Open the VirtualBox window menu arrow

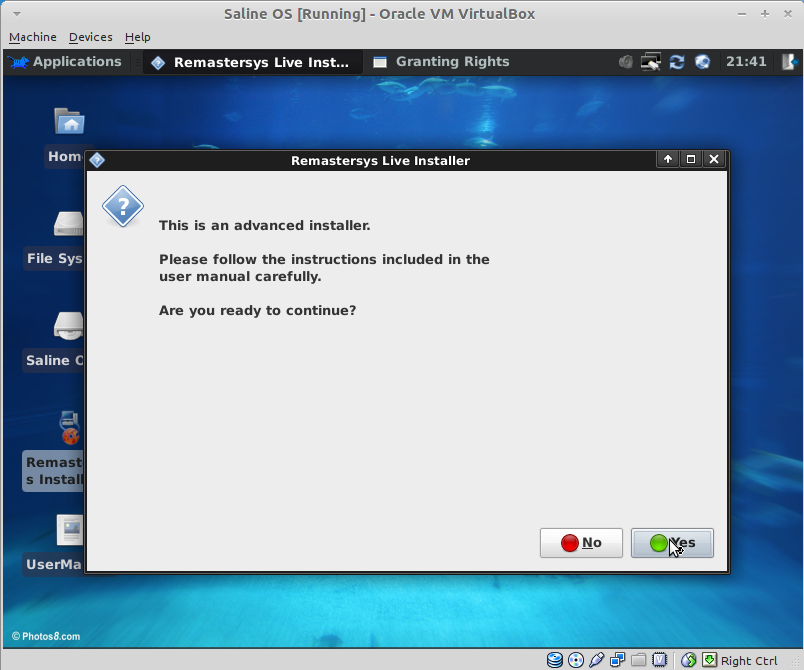click(17, 14)
